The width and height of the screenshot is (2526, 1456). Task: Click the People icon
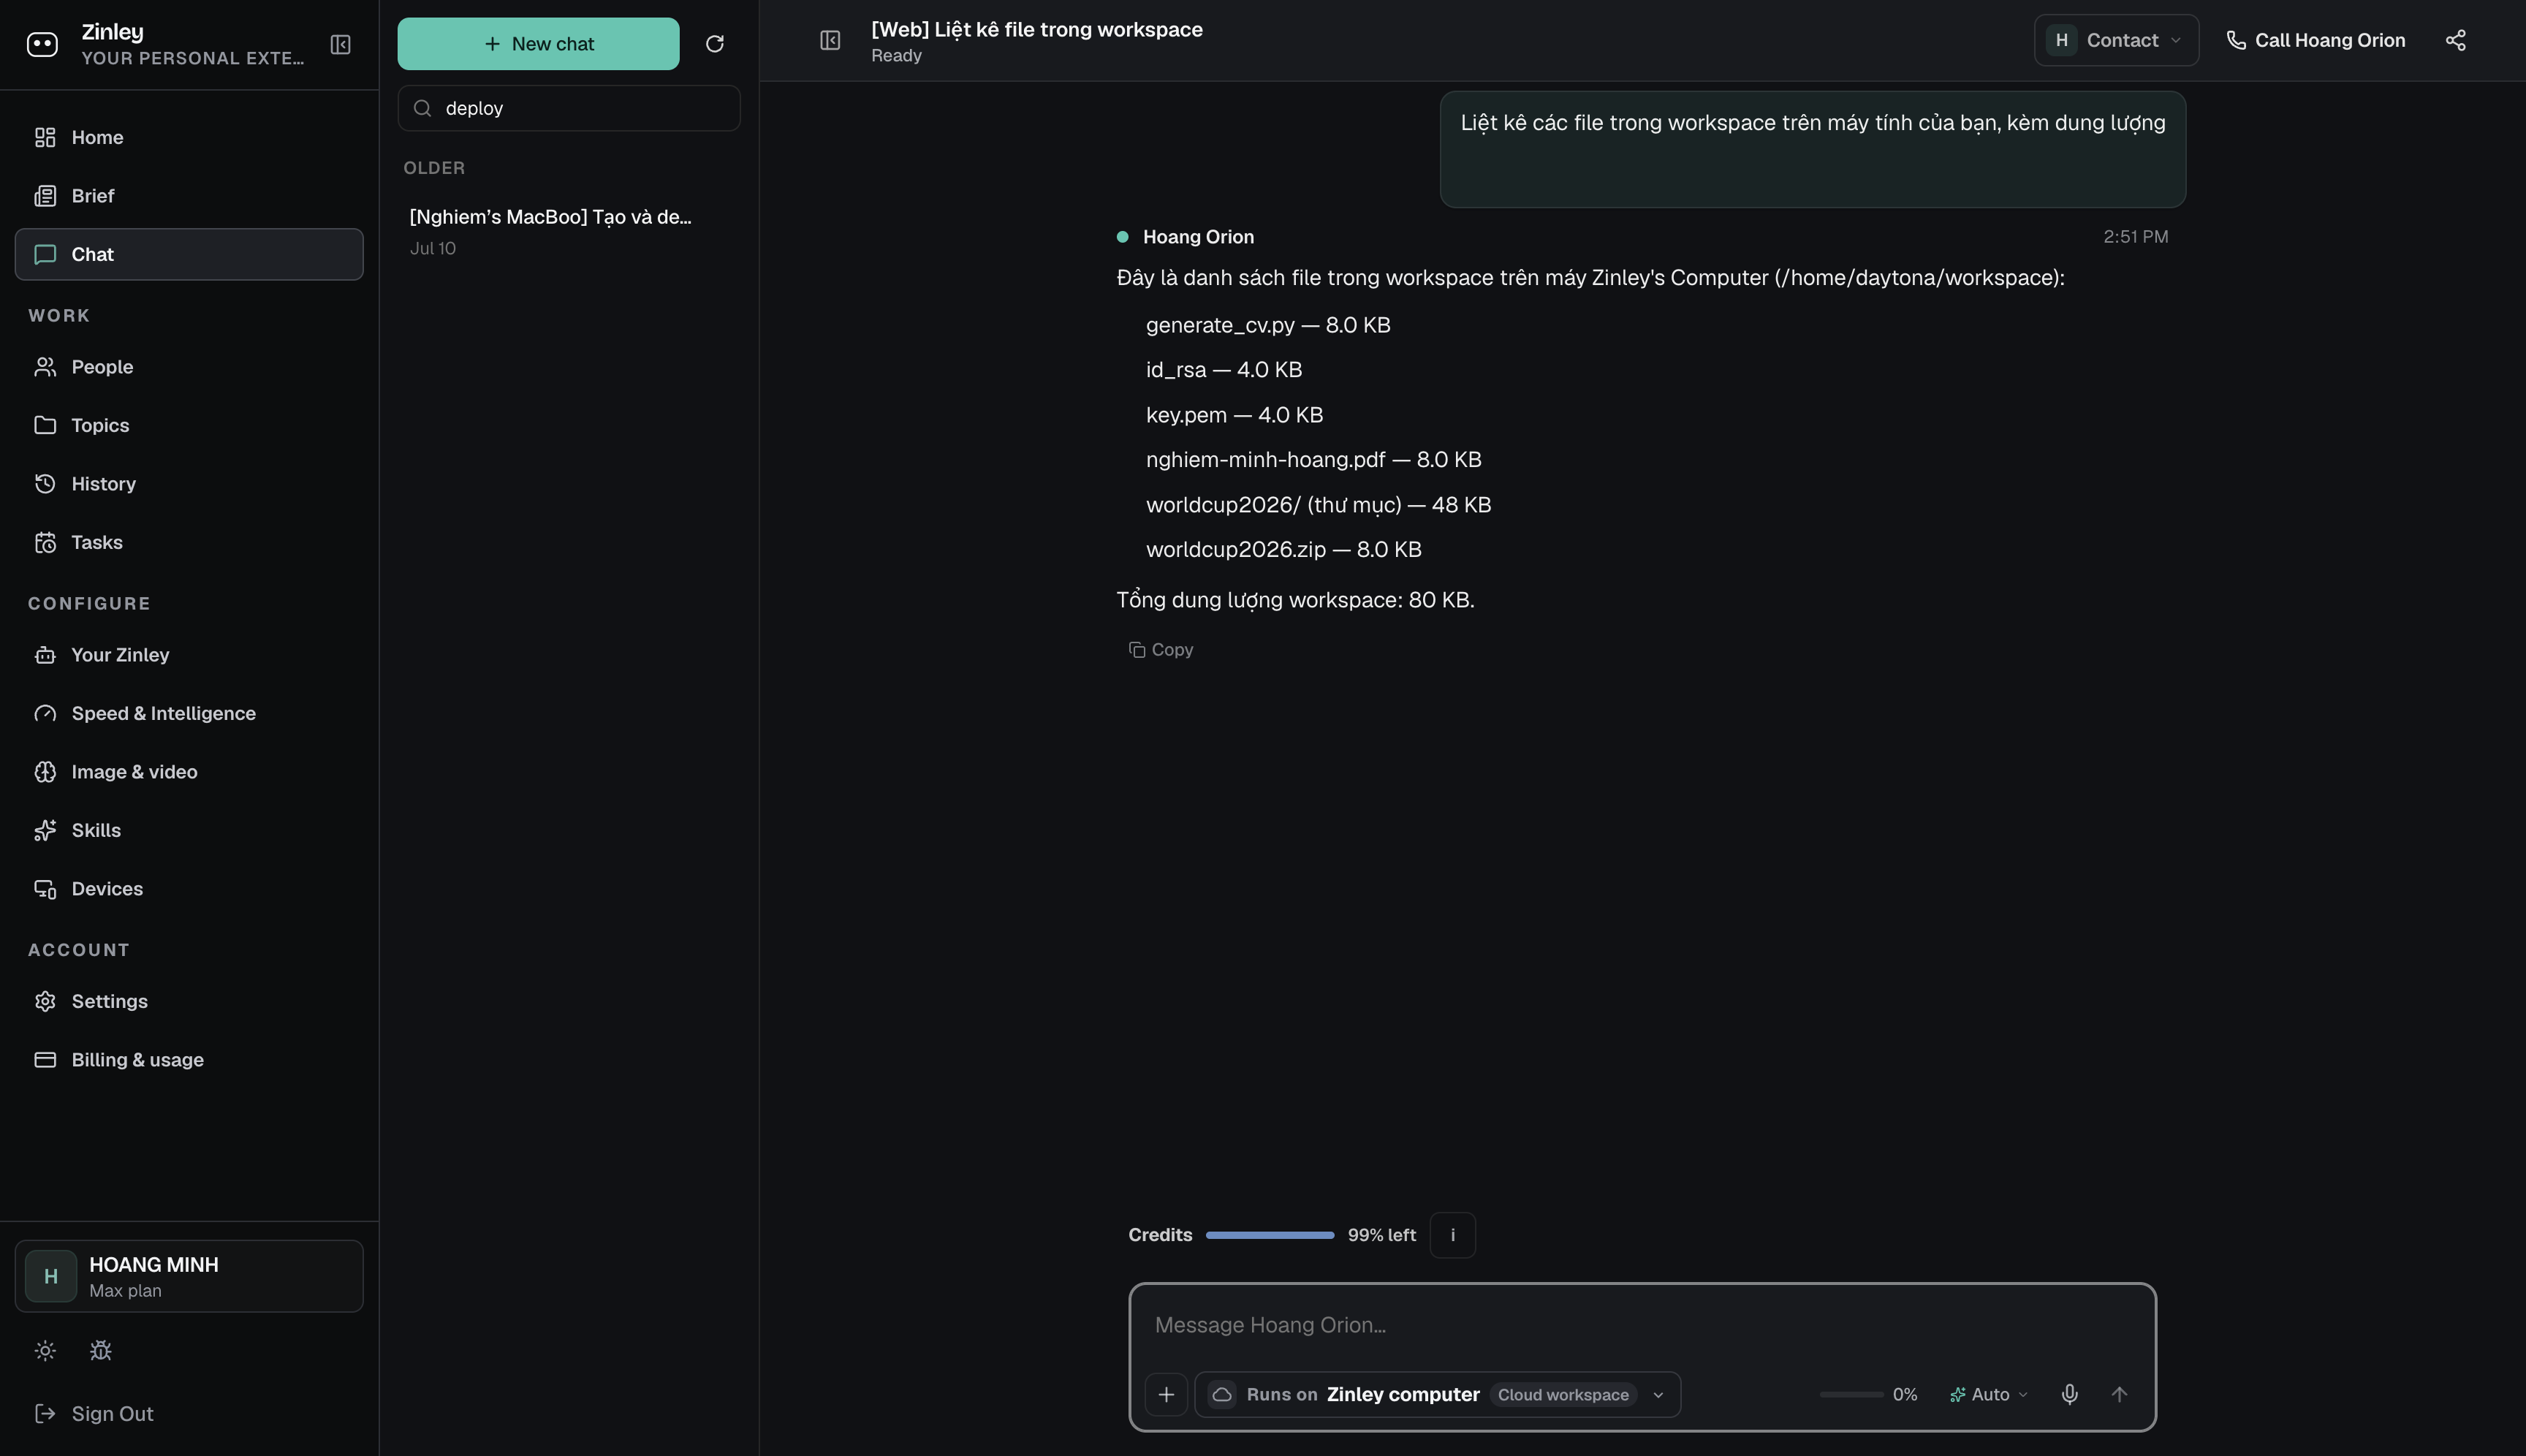tap(45, 367)
